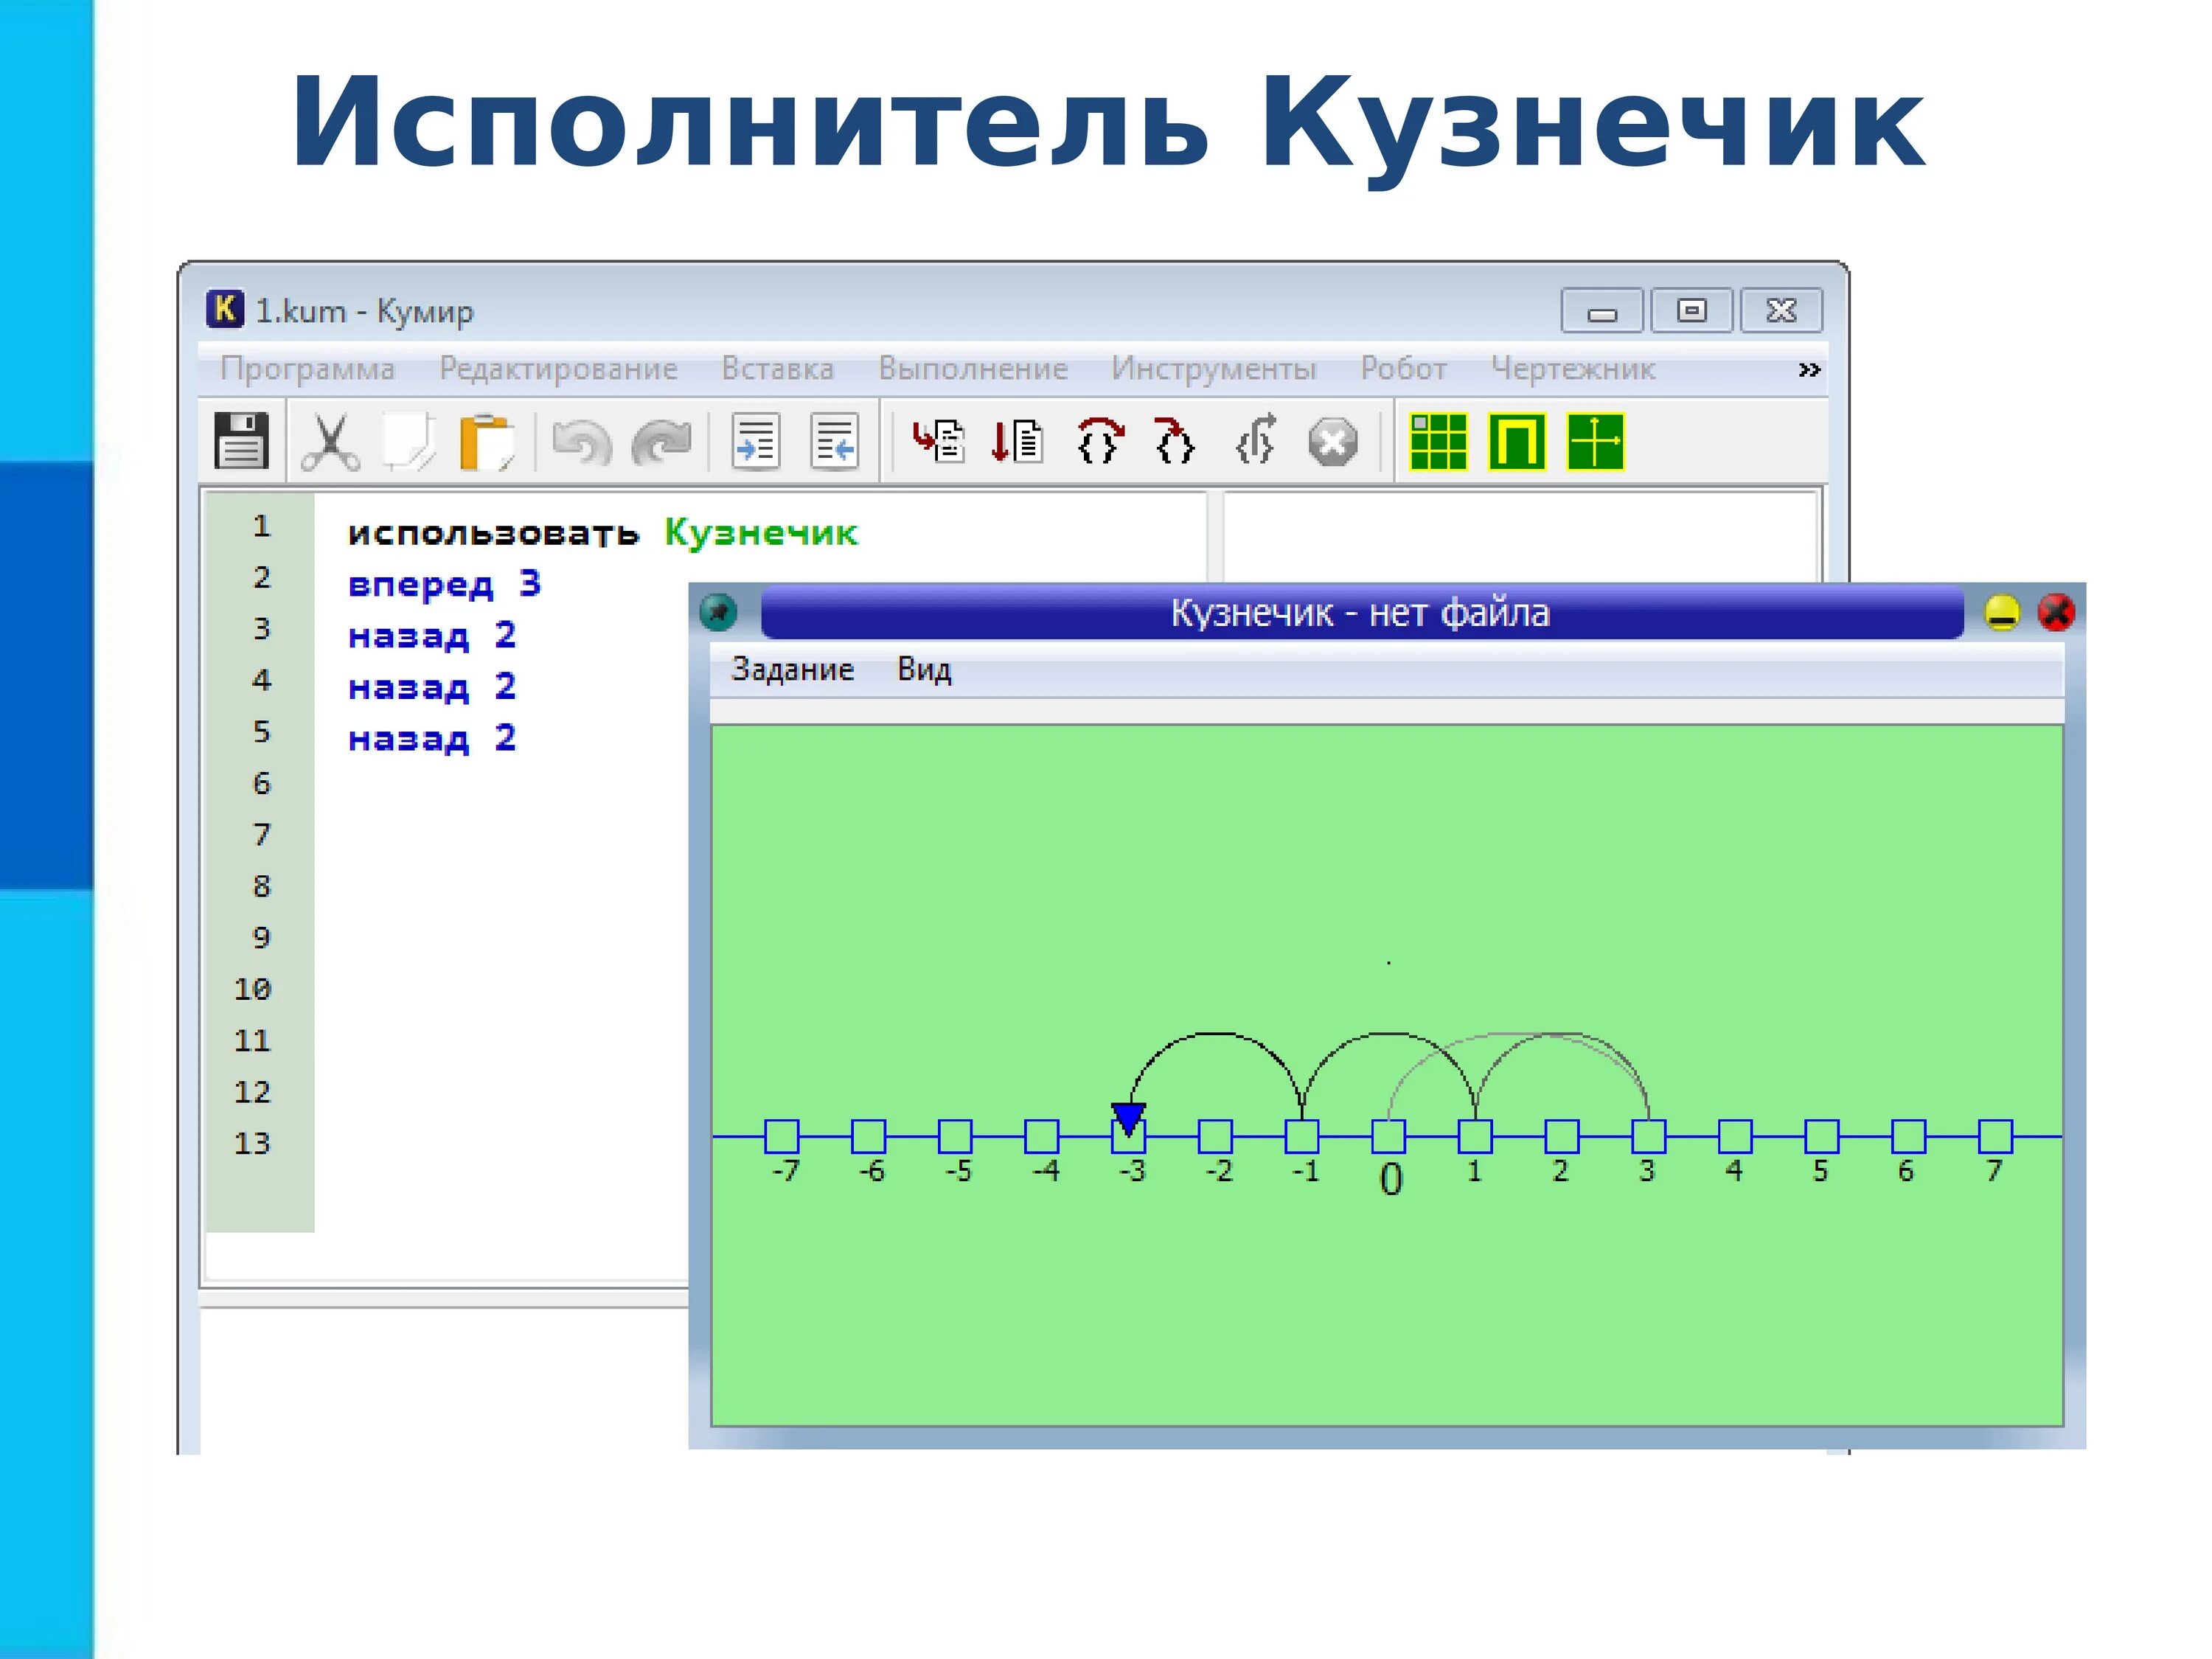Viewport: 2212px width, 1659px height.
Task: Click code line 'вперед 3' in editor
Action: coord(444,584)
